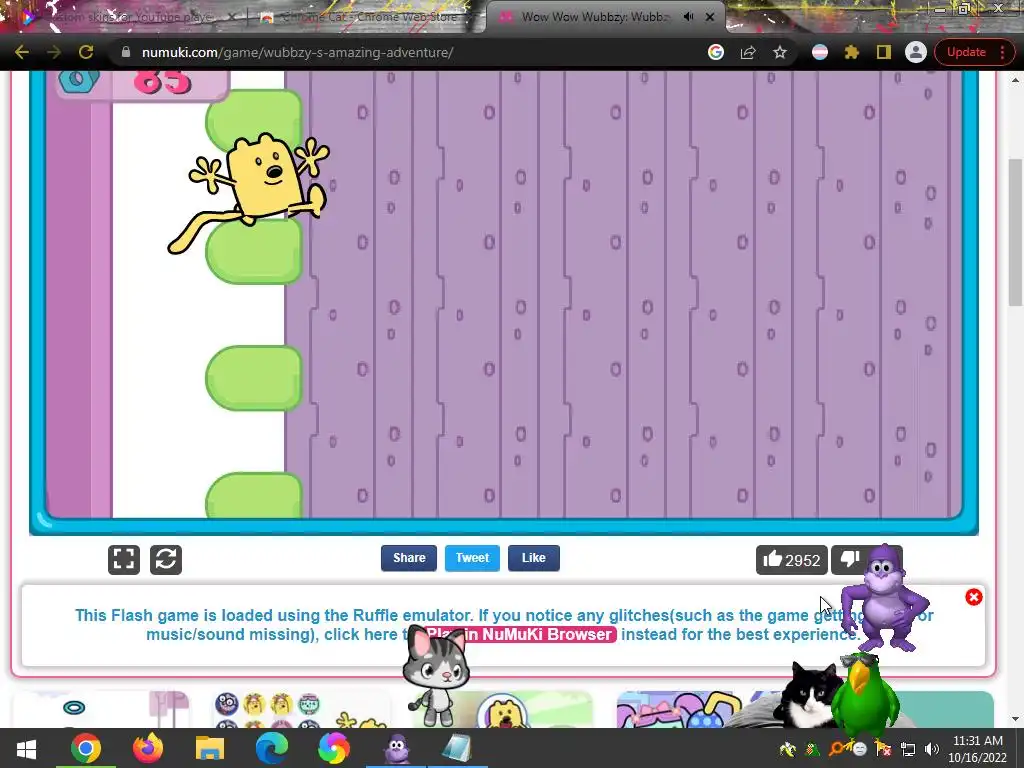The image size is (1024, 768).
Task: Close the Wow Wow Wubbzy tab
Action: pos(710,16)
